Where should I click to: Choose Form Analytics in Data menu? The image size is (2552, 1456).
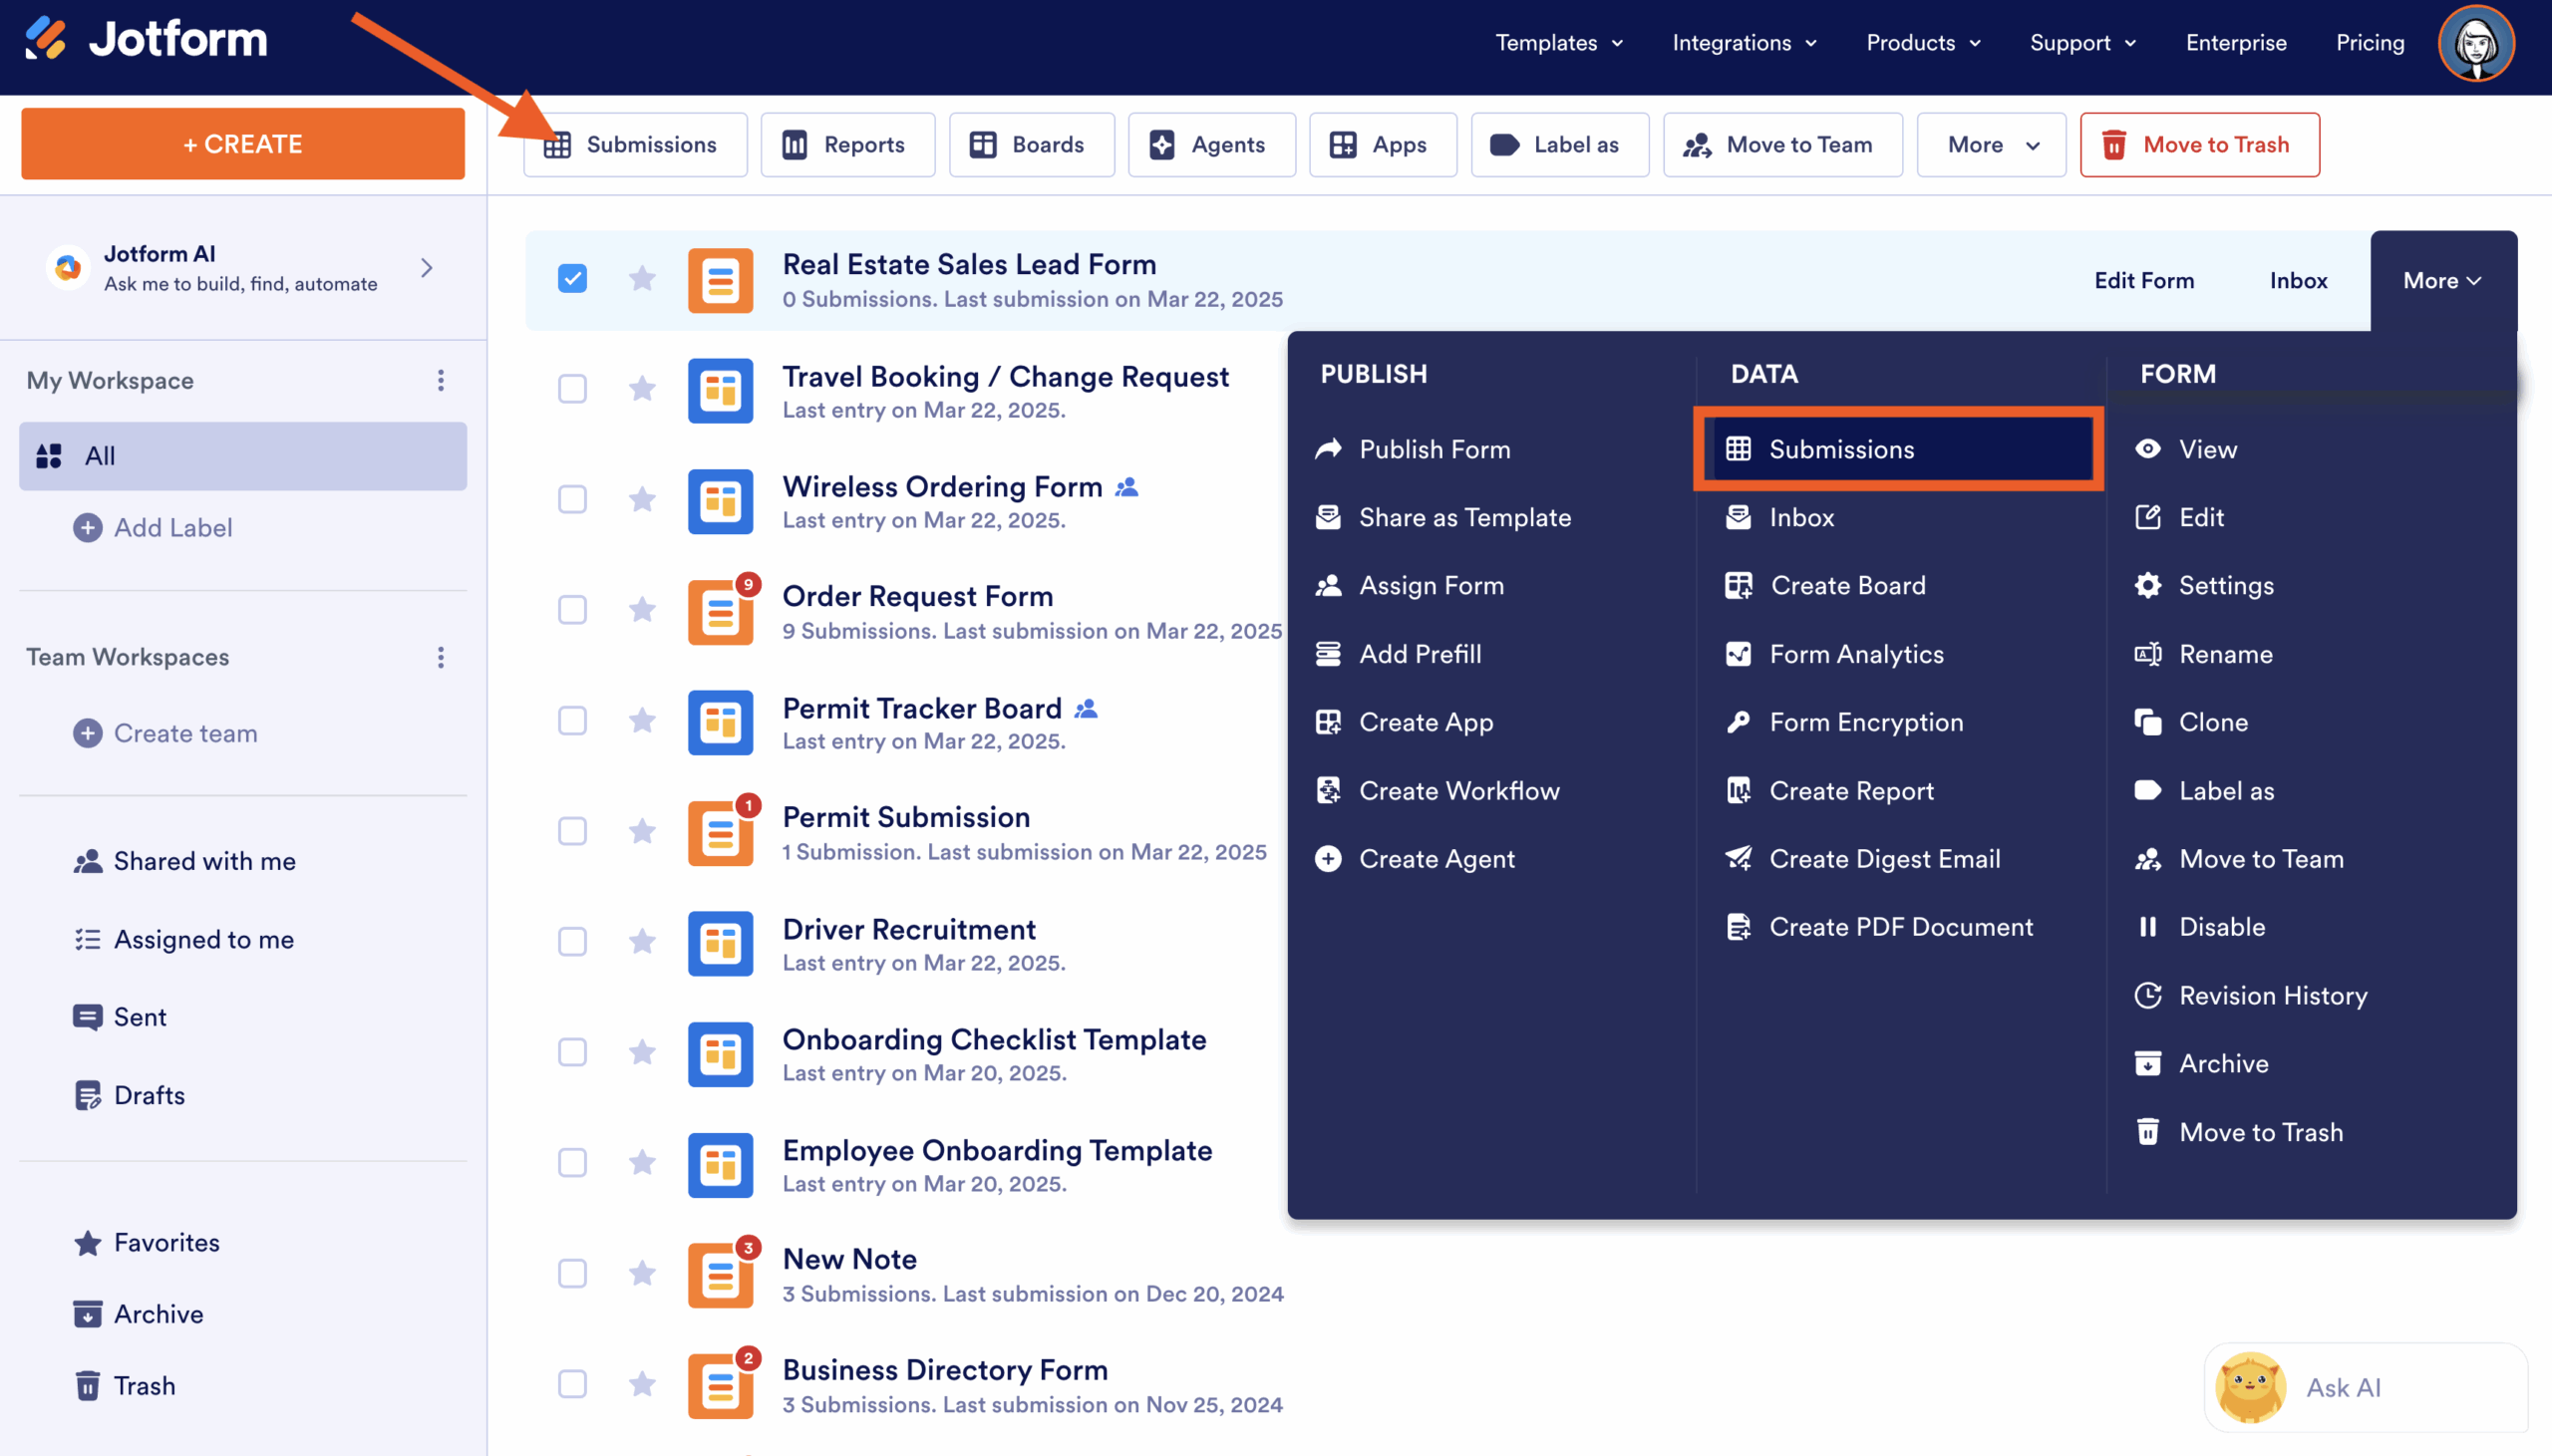[x=1856, y=654]
